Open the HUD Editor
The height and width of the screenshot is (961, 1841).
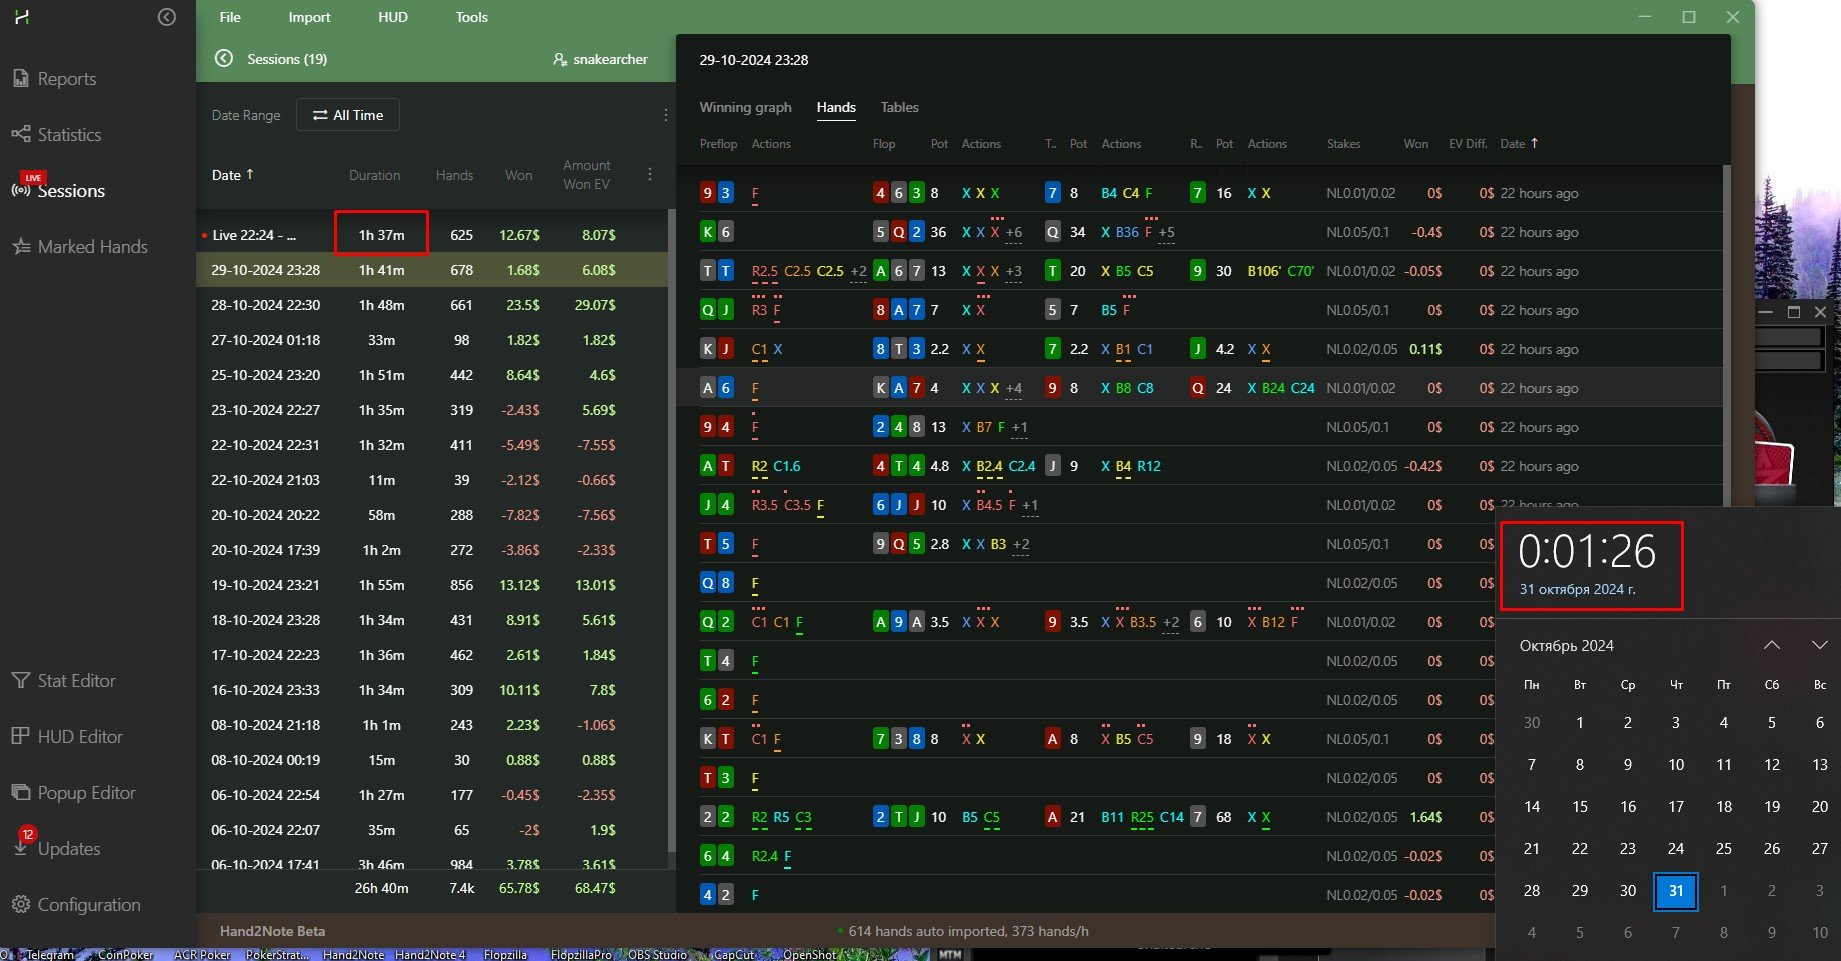[67, 737]
